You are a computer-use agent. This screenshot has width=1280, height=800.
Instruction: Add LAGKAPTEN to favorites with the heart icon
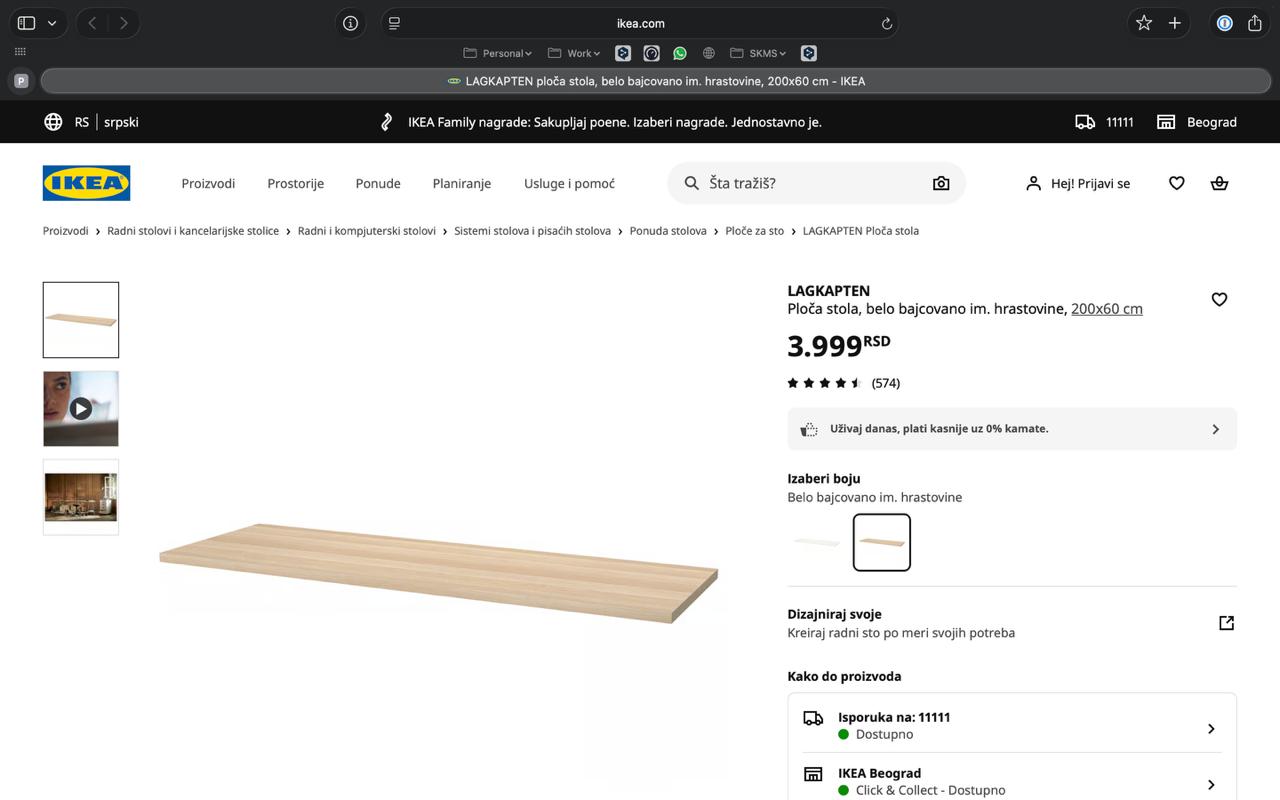1219,299
